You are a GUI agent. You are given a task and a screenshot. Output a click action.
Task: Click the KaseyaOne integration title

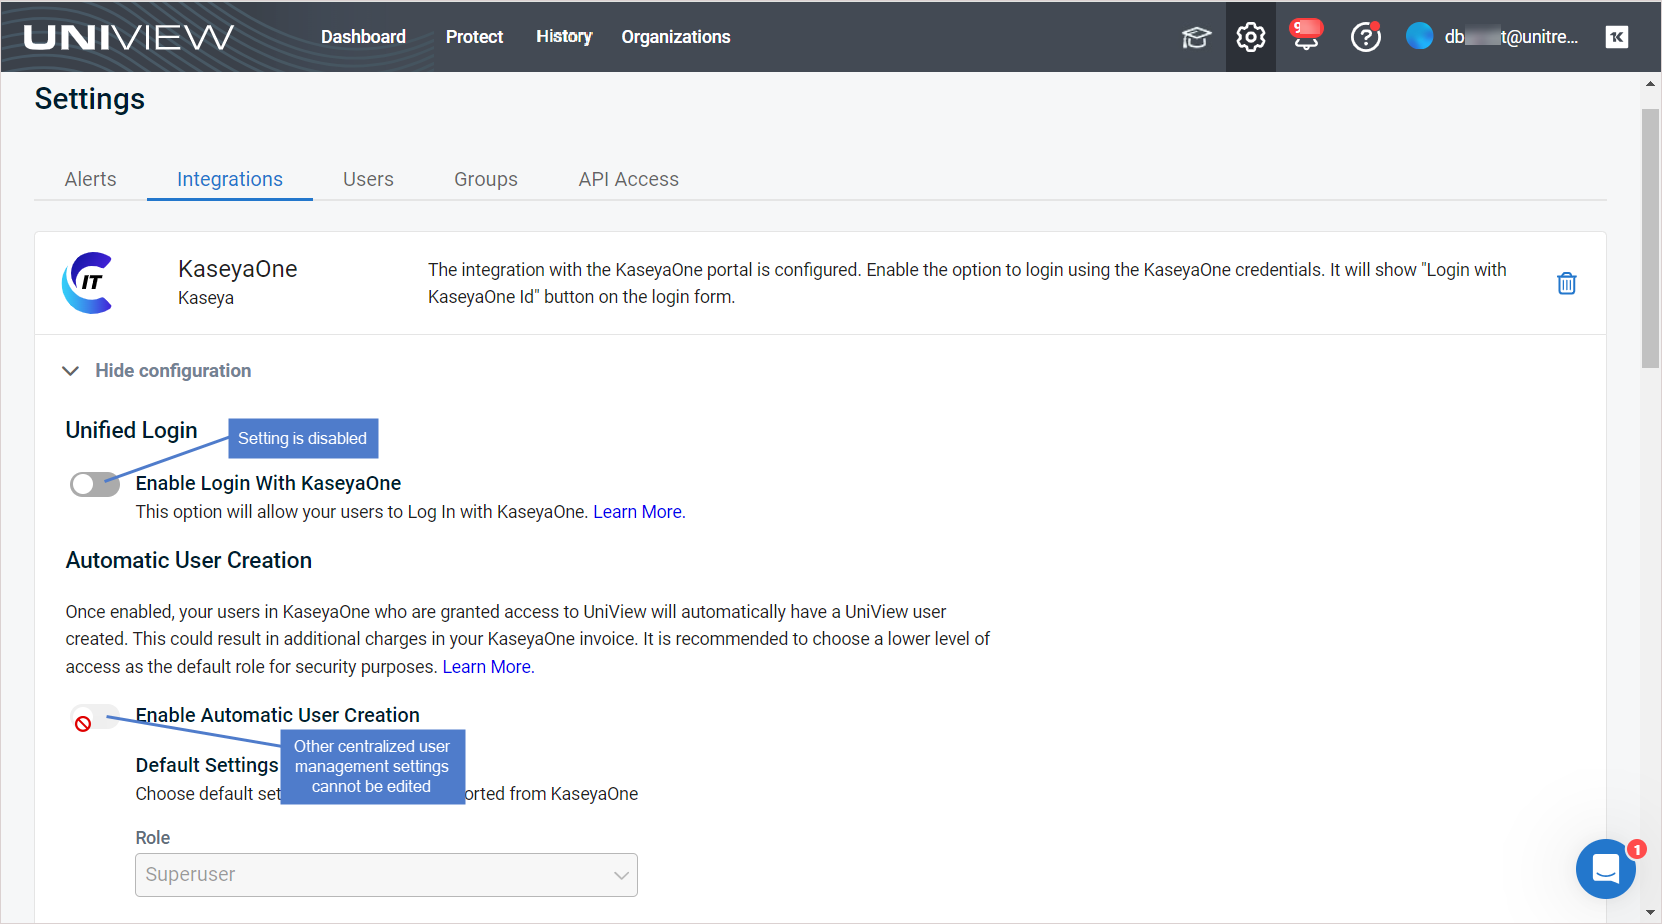pyautogui.click(x=238, y=269)
